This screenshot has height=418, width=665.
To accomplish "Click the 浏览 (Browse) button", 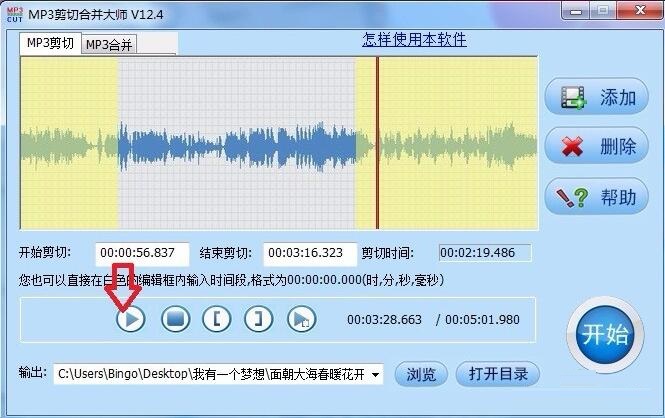I will (x=421, y=374).
